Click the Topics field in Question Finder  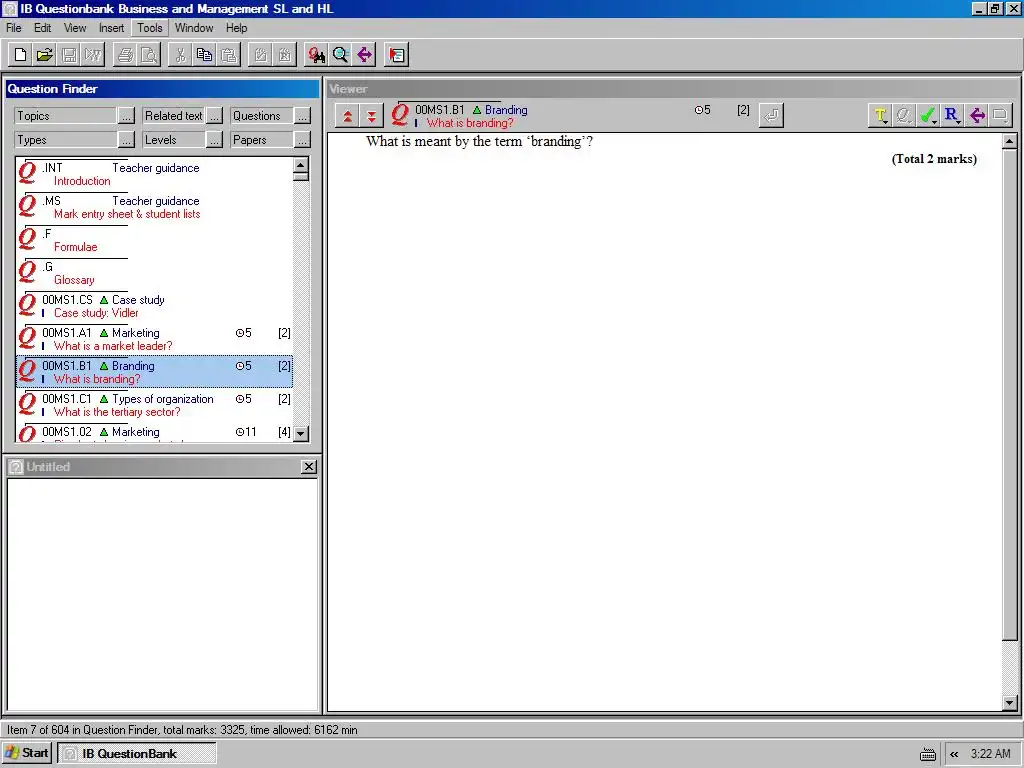65,116
